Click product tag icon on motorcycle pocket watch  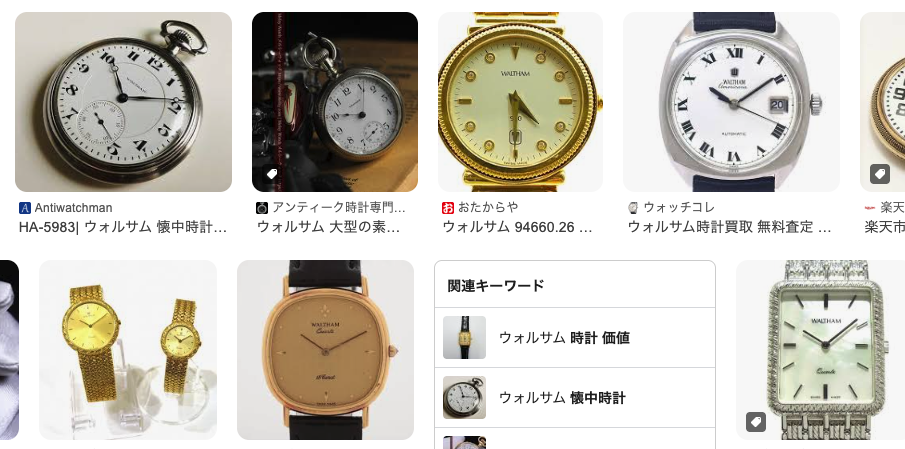(272, 174)
